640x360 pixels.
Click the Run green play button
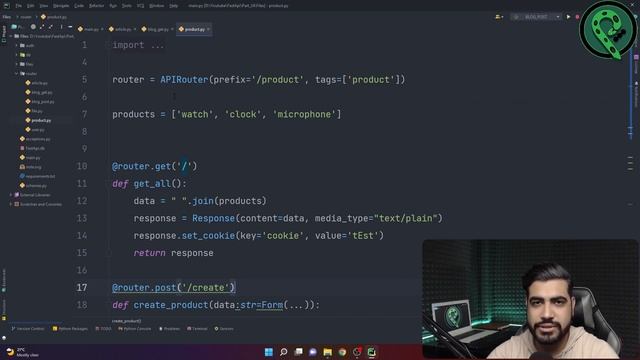click(568, 17)
